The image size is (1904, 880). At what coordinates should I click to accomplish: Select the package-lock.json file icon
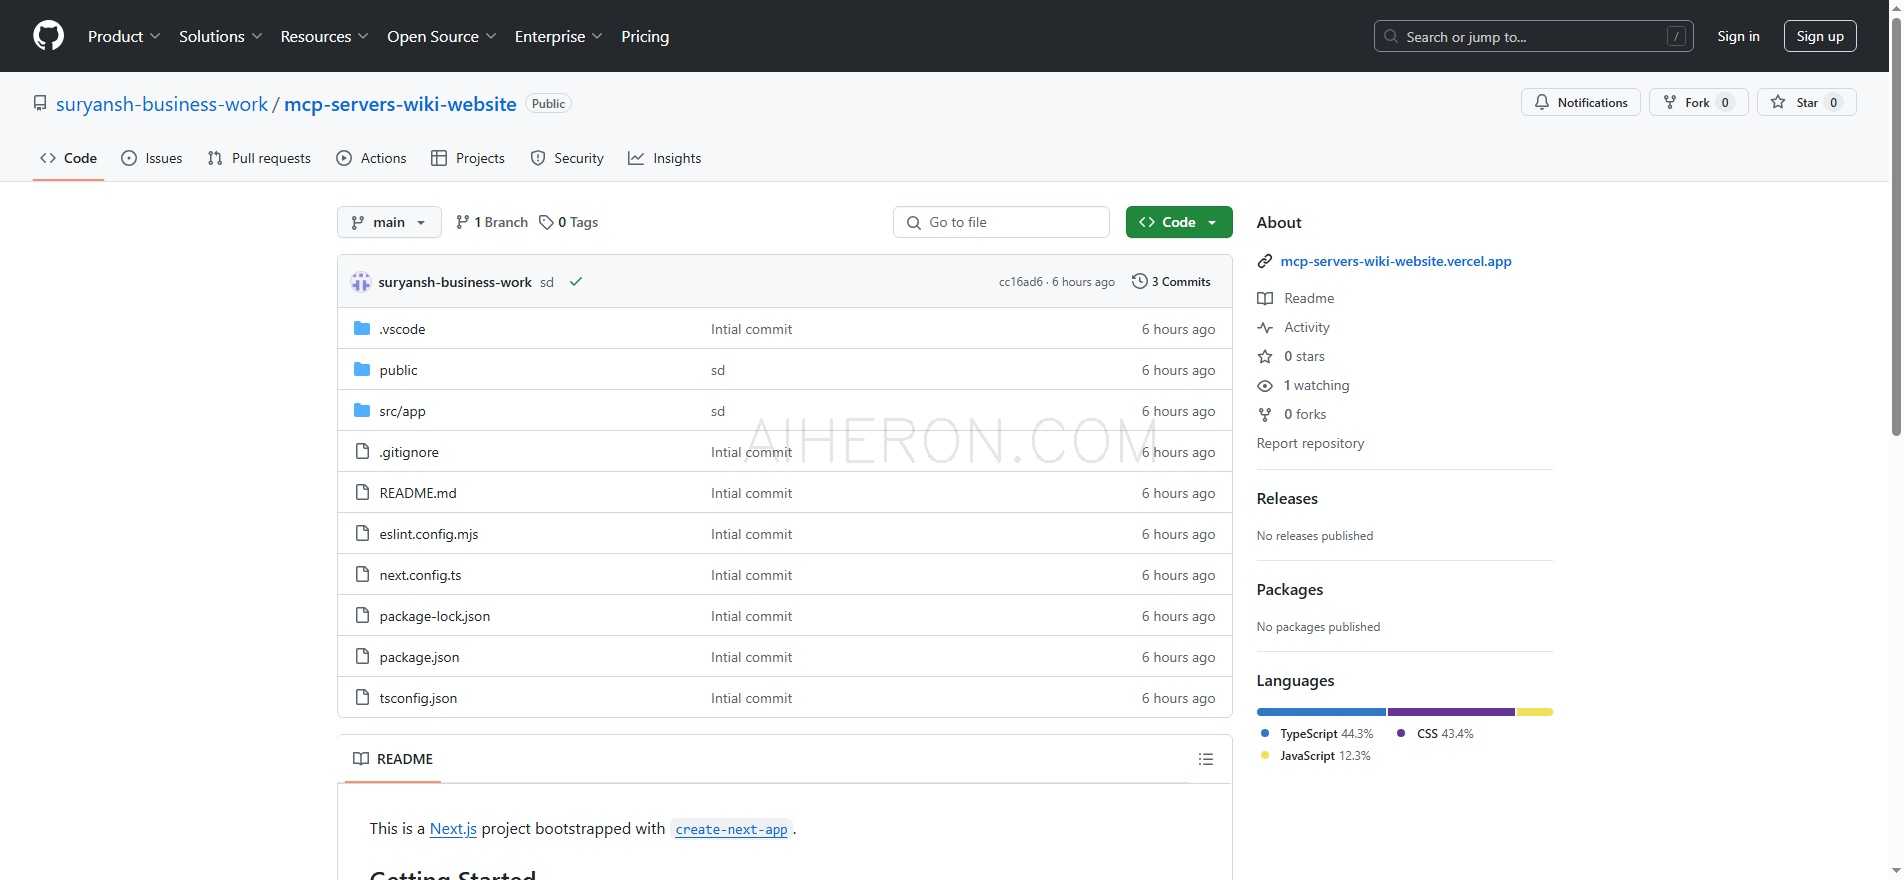pyautogui.click(x=362, y=616)
